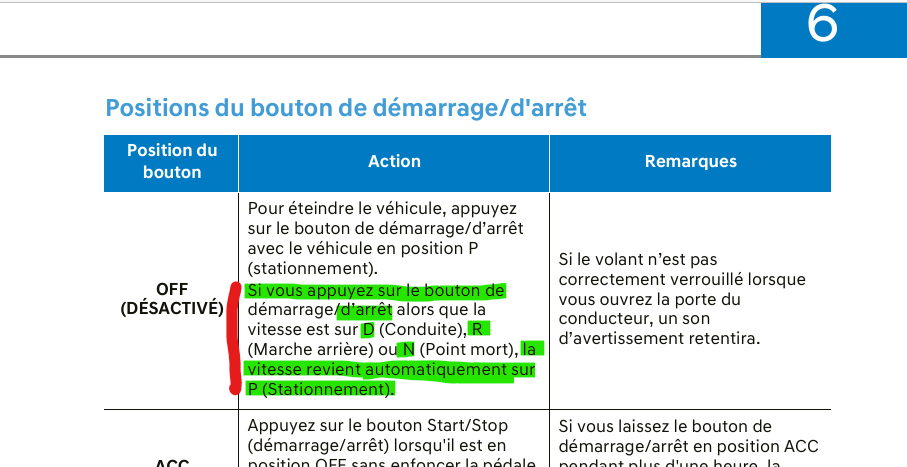The height and width of the screenshot is (467, 907).
Task: Select the highlighted word "d'arrêt"
Action: (x=363, y=310)
